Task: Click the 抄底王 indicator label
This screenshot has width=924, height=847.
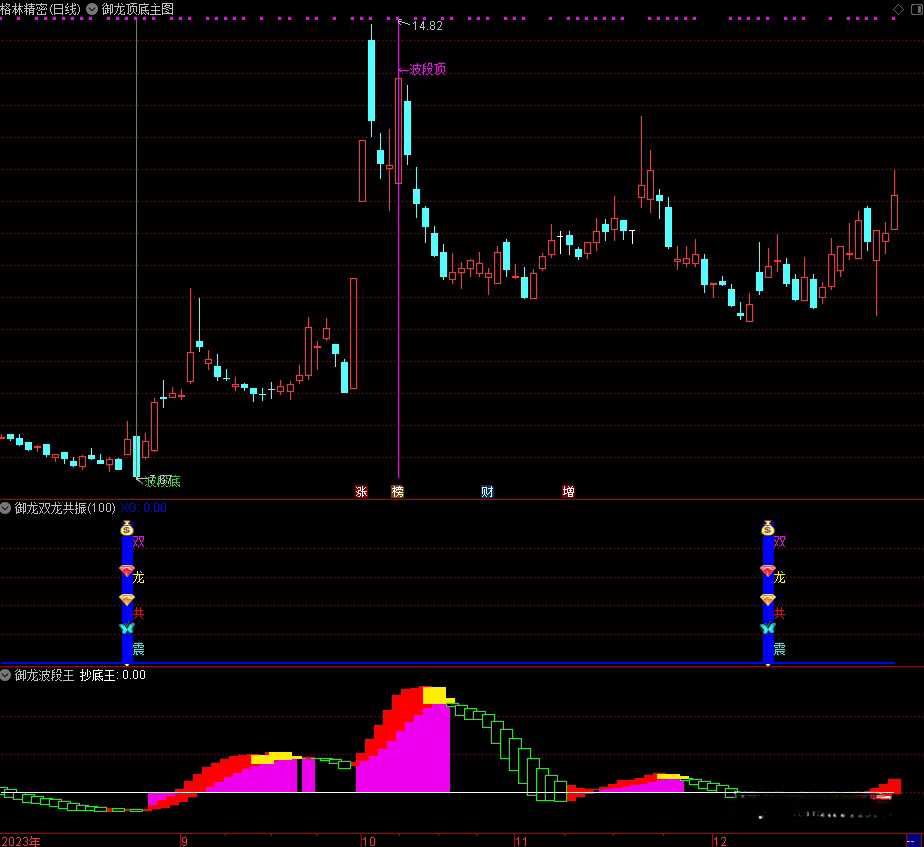Action: pos(98,675)
